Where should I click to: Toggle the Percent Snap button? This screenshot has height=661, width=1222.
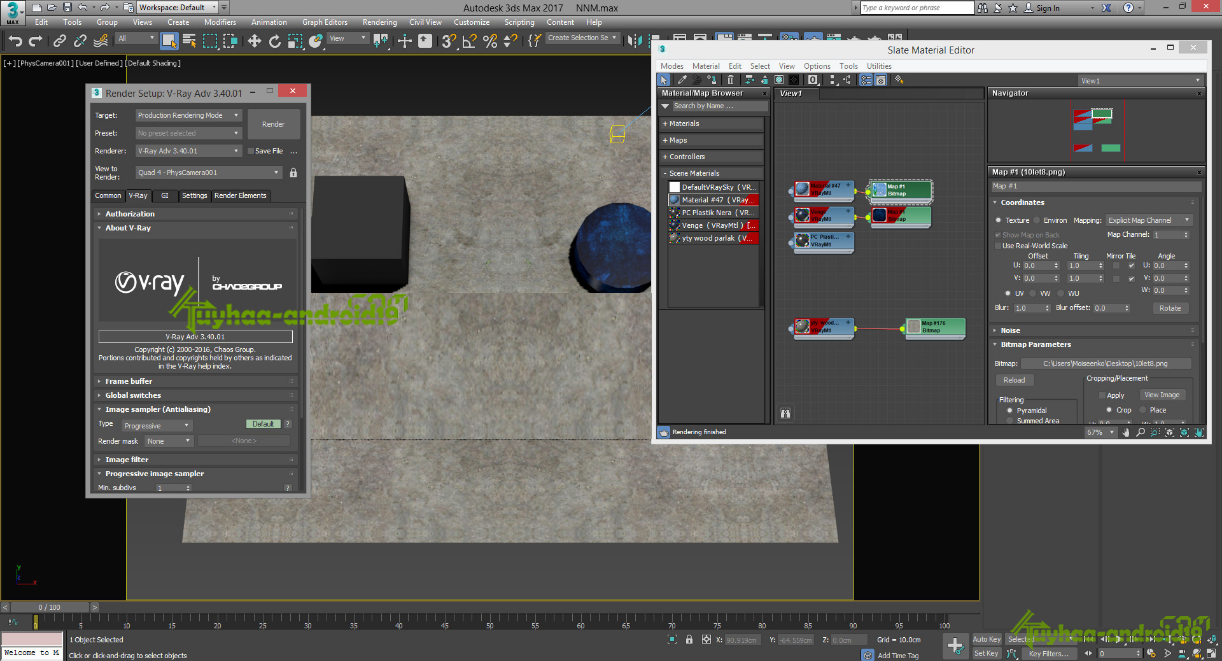490,41
